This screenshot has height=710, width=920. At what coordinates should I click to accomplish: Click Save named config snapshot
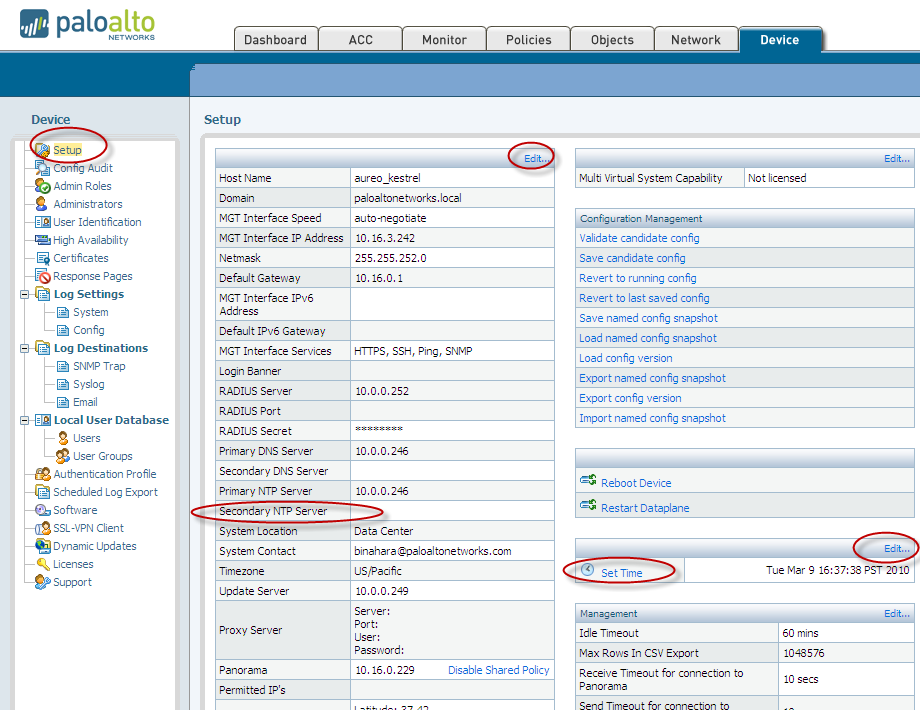648,318
